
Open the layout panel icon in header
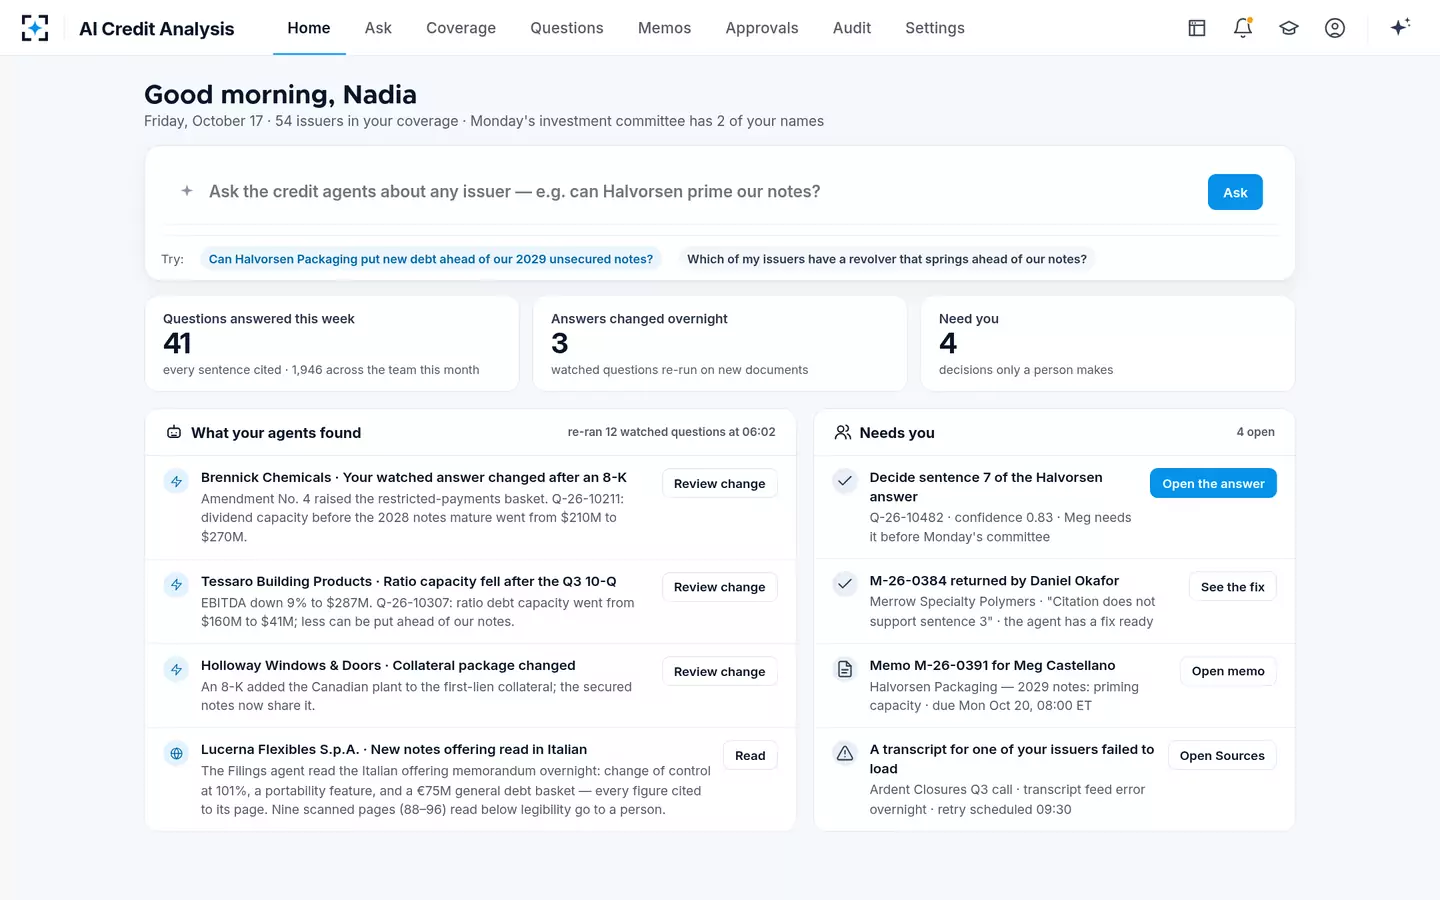coord(1197,28)
